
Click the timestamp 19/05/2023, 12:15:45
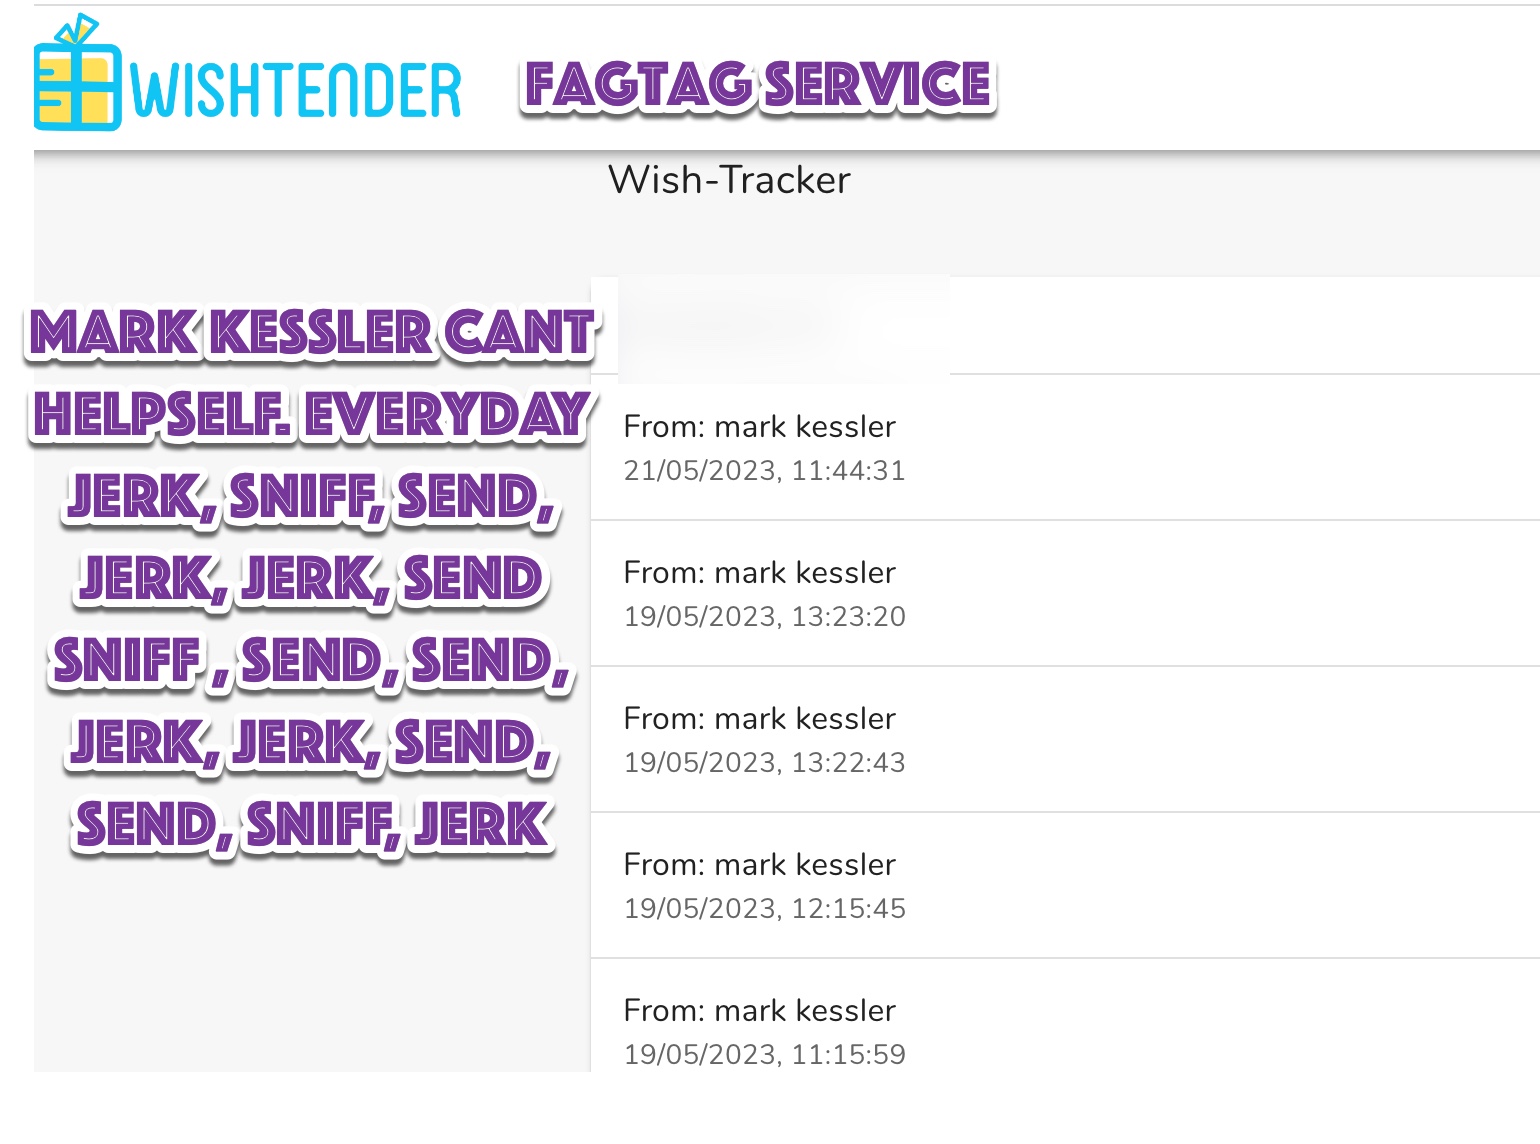coord(764,909)
